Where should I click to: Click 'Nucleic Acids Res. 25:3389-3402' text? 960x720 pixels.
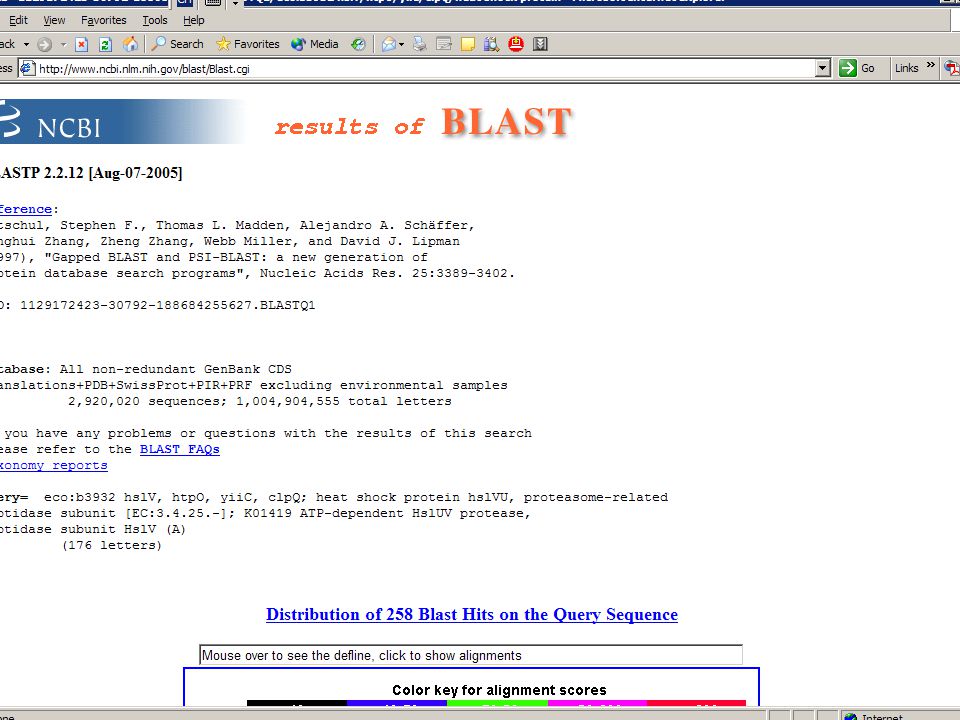pos(387,273)
